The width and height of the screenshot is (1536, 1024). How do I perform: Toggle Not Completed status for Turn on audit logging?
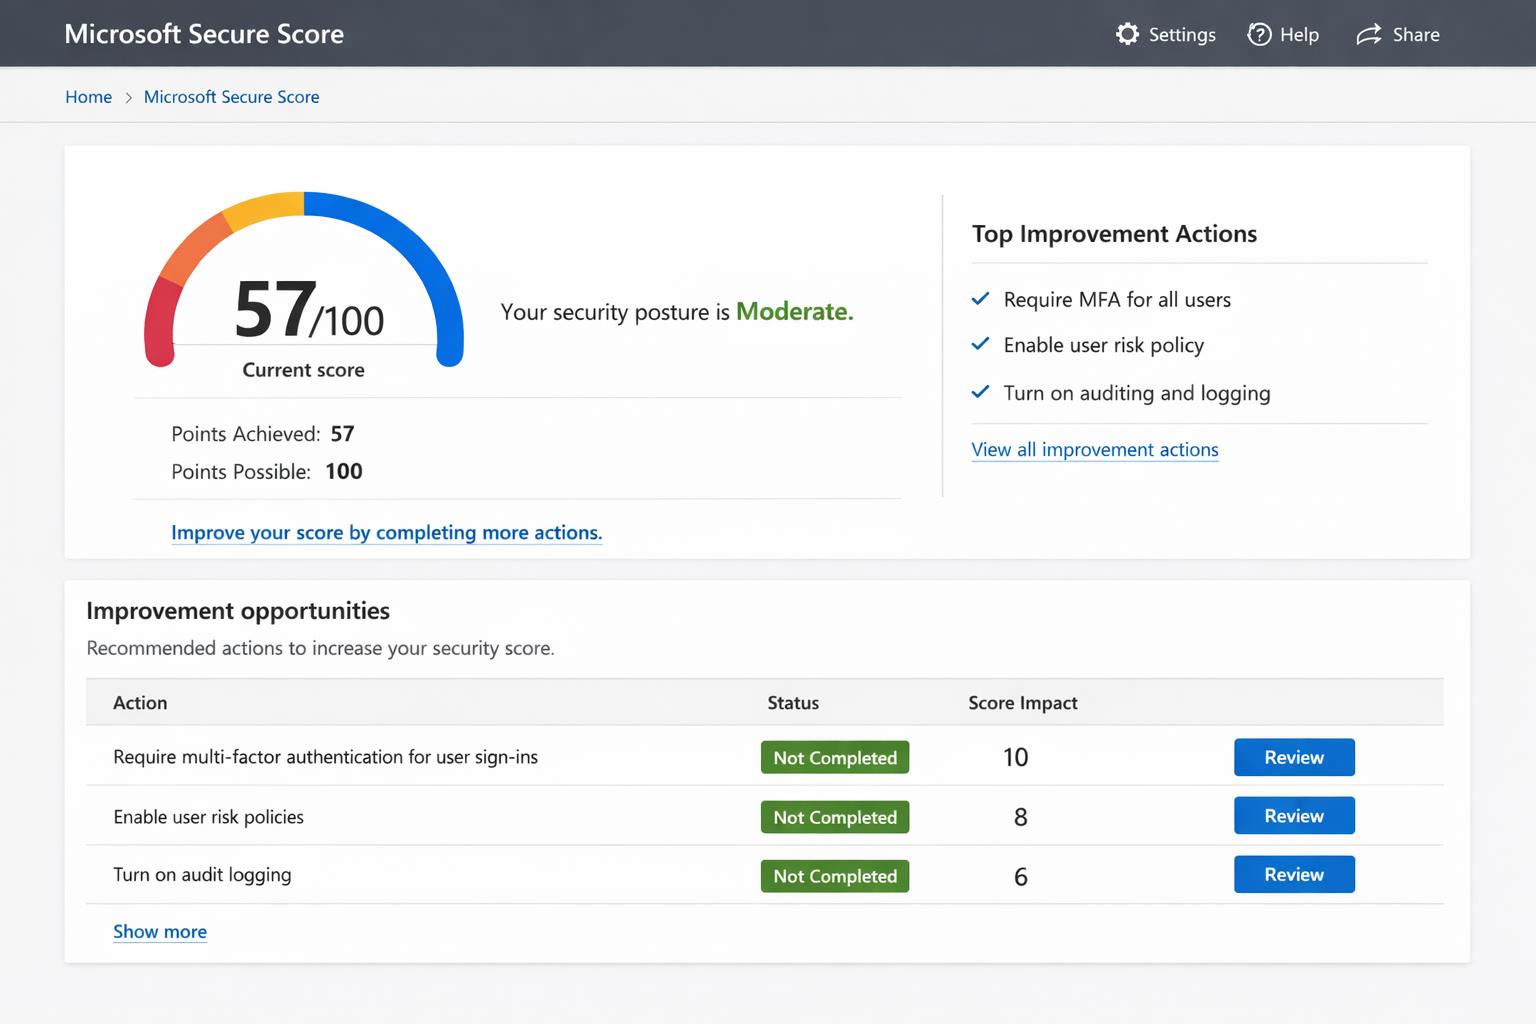(x=834, y=876)
